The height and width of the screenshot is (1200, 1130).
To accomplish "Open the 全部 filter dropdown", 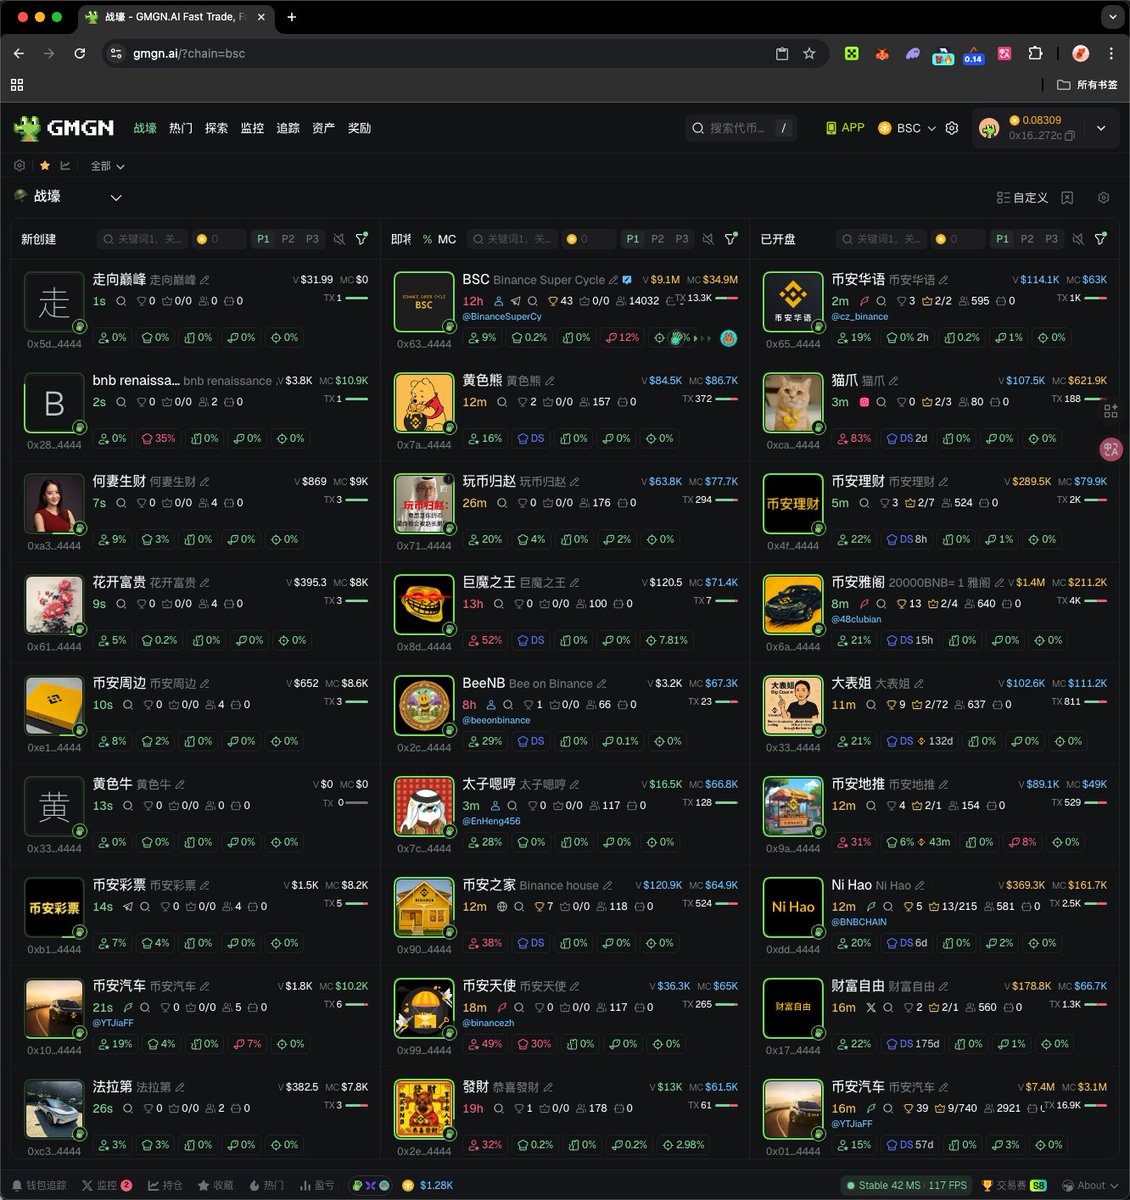I will (108, 166).
